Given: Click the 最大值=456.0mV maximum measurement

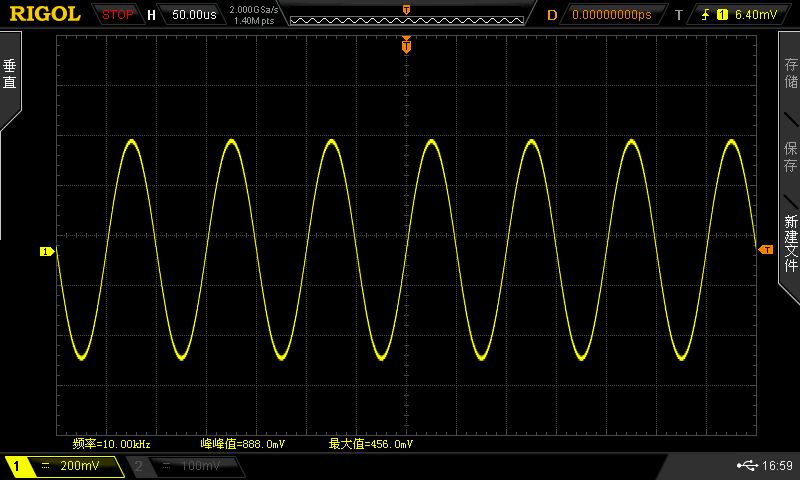Looking at the screenshot, I should (x=371, y=444).
